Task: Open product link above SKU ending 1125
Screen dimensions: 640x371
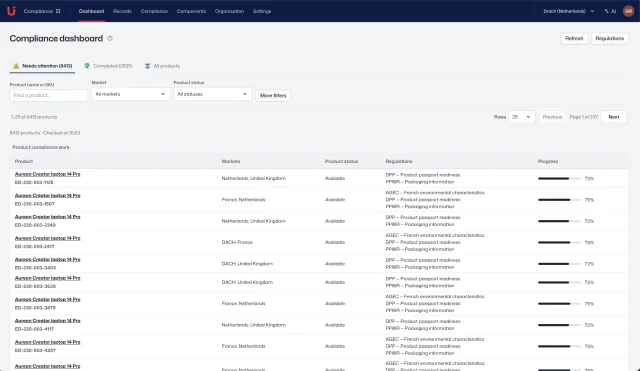Action: tap(47, 174)
